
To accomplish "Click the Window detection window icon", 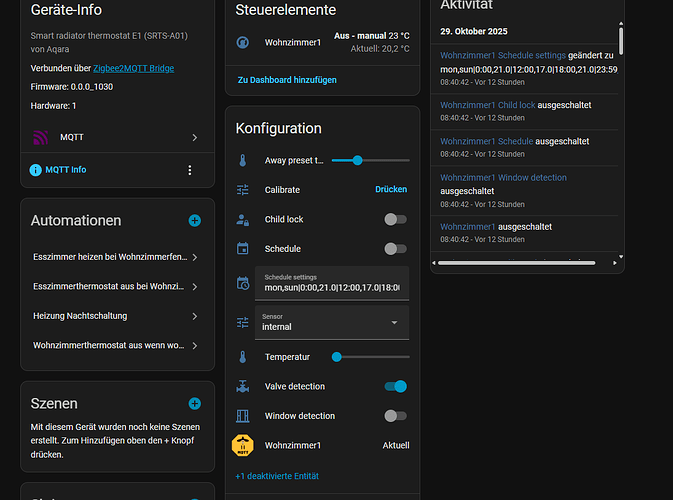I will (x=243, y=416).
